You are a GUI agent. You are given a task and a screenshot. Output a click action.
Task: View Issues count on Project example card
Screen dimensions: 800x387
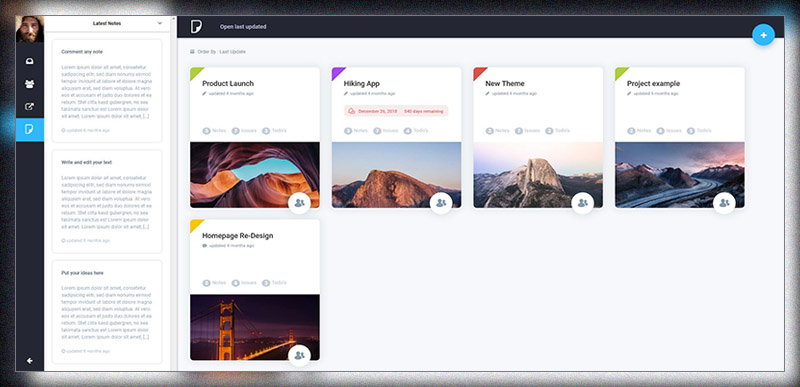pyautogui.click(x=669, y=131)
